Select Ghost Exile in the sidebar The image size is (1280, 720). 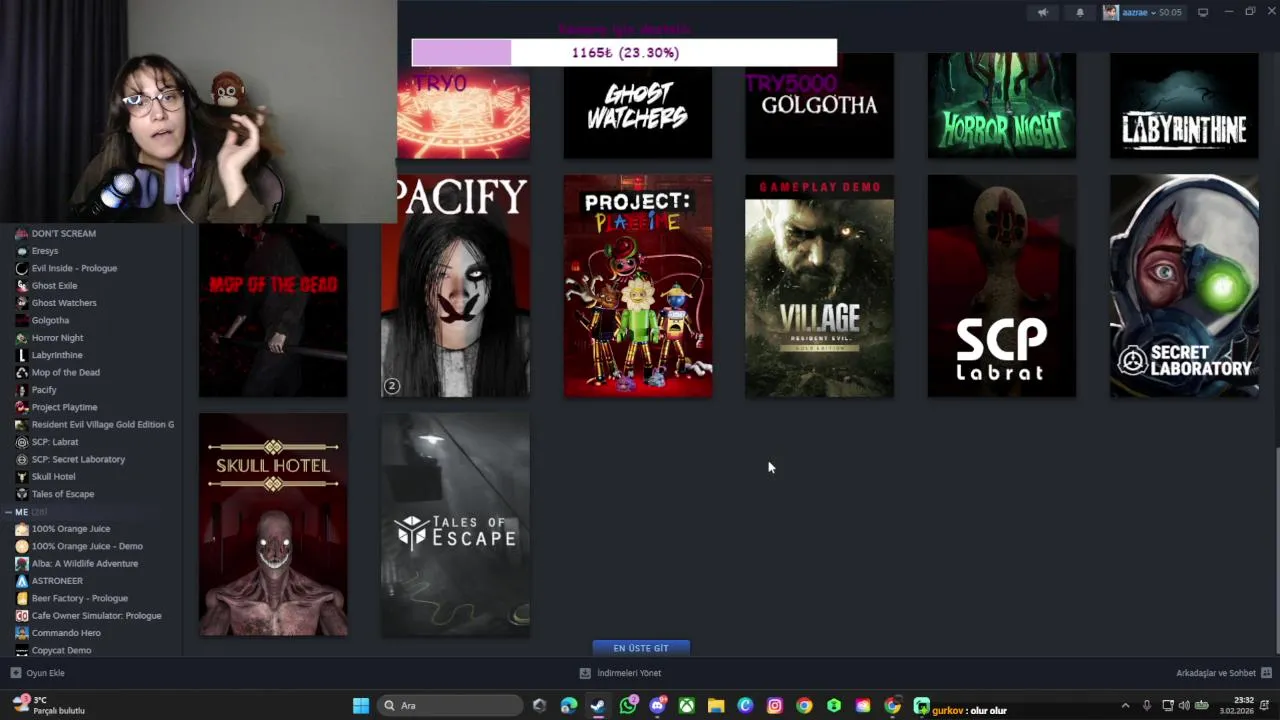(54, 285)
